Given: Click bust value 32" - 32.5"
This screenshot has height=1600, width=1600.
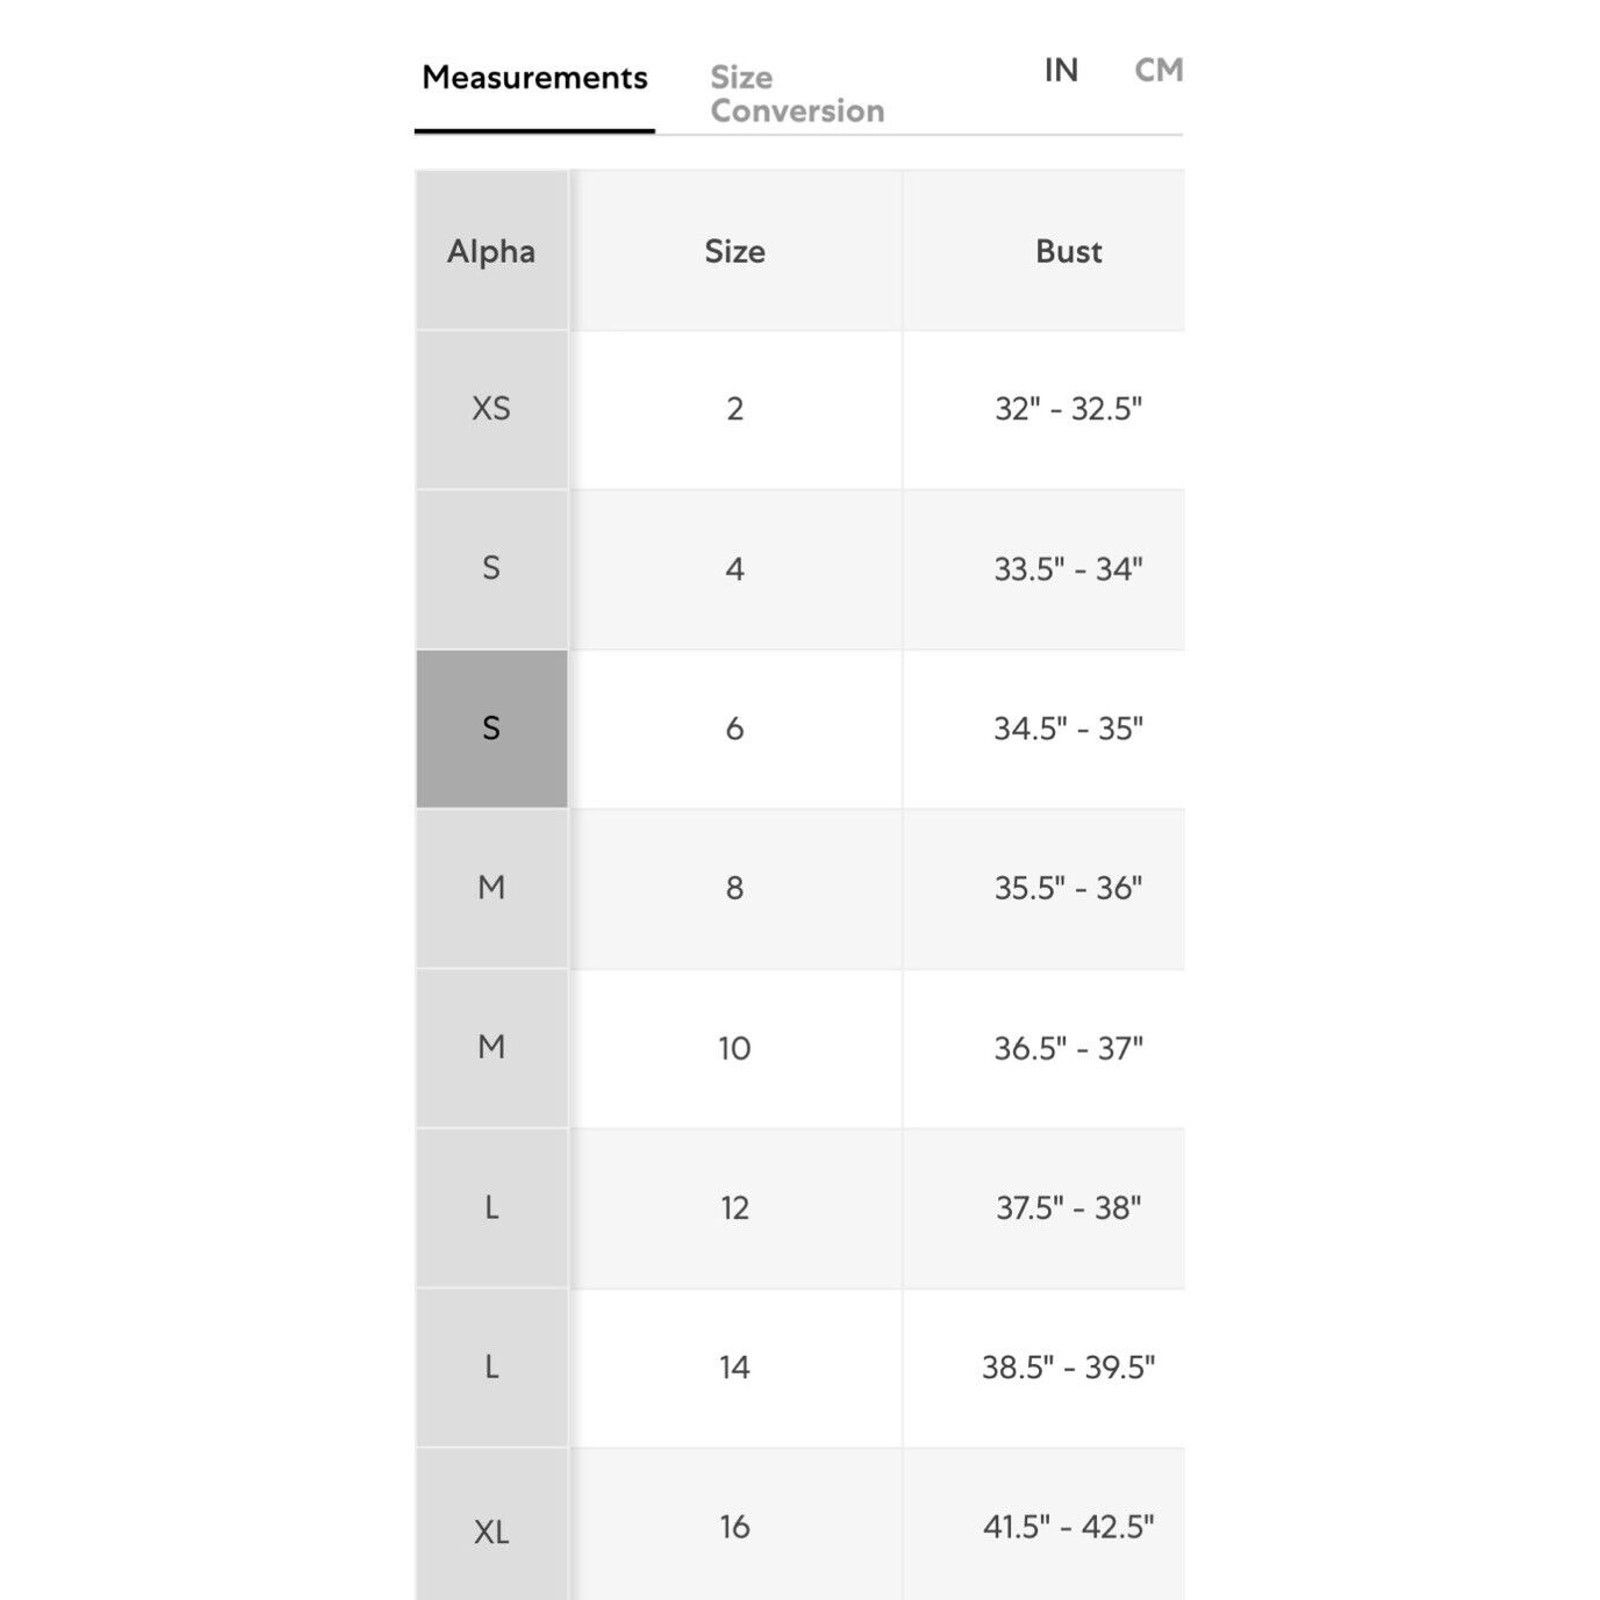Looking at the screenshot, I should point(1068,409).
